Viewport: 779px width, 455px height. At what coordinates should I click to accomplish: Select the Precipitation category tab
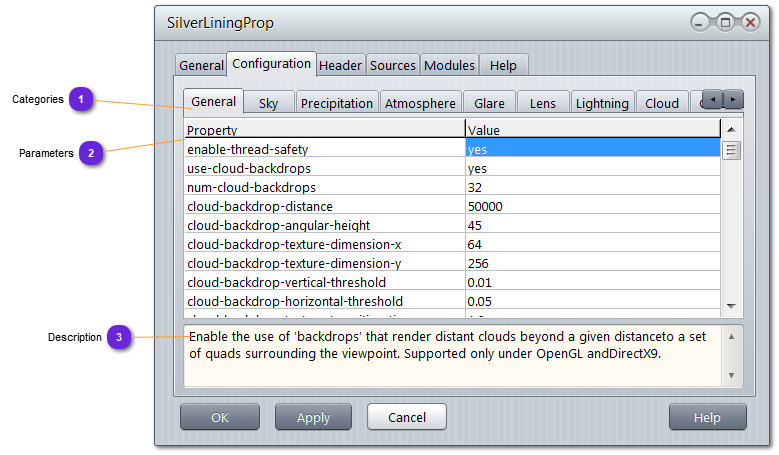(x=337, y=103)
